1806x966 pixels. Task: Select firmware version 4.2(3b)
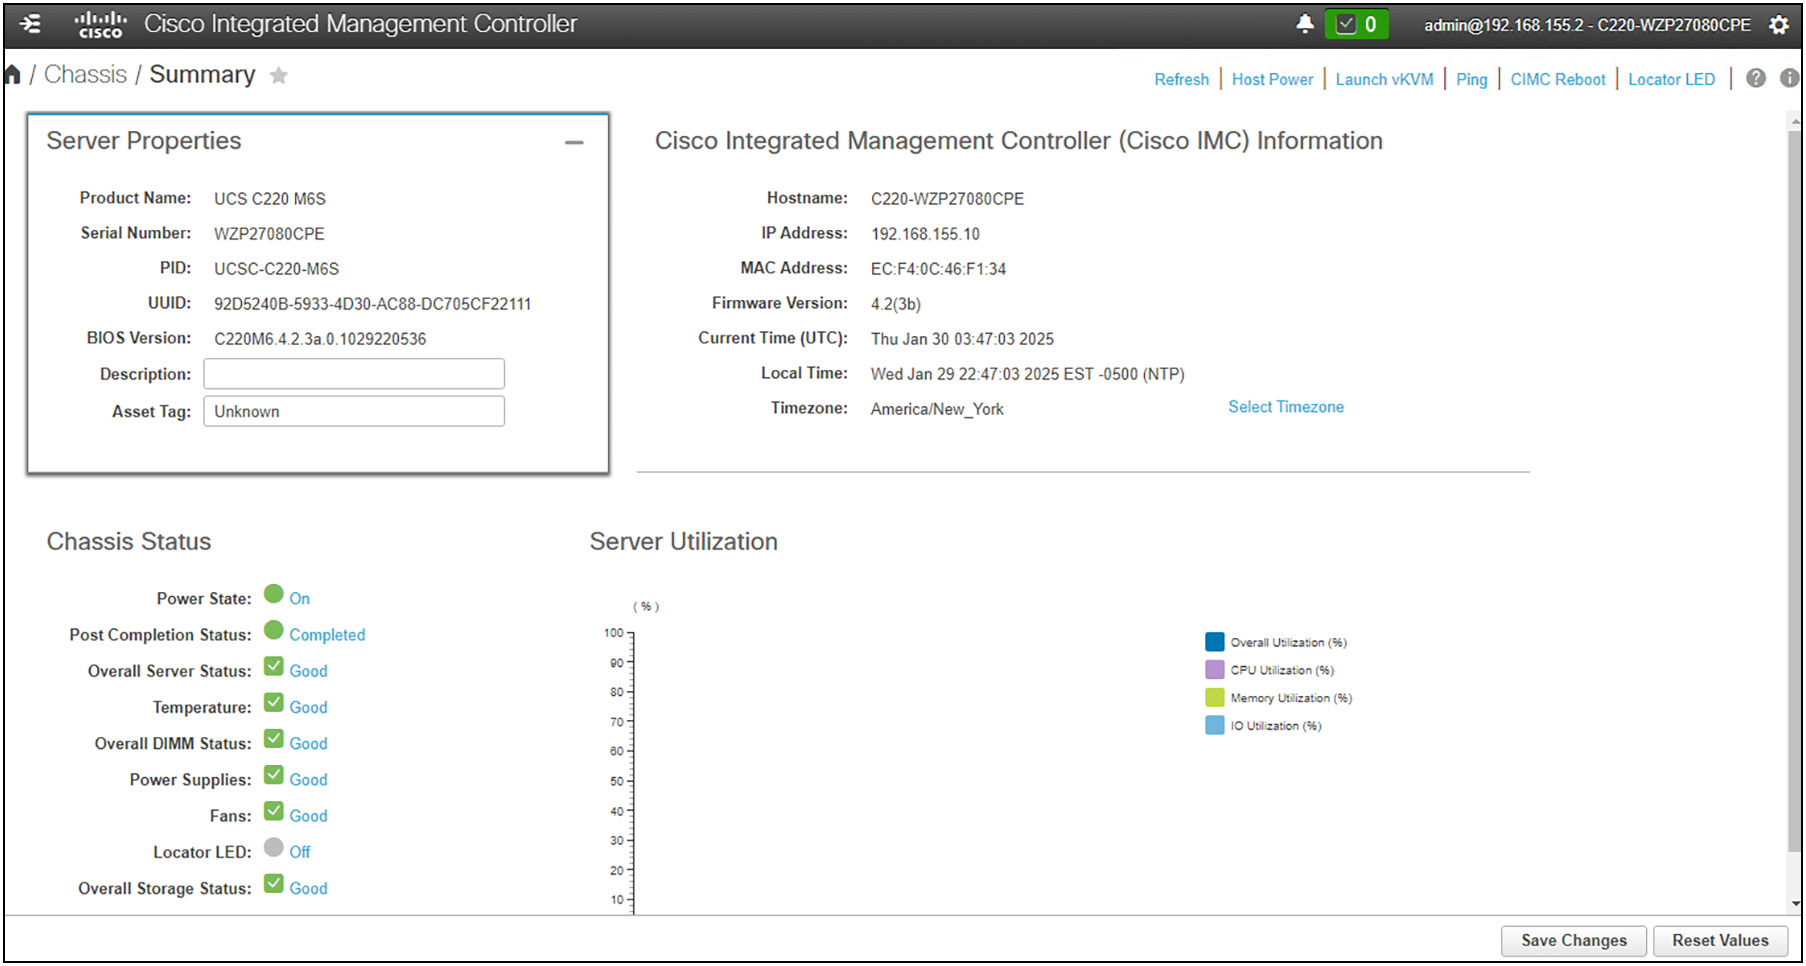895,304
